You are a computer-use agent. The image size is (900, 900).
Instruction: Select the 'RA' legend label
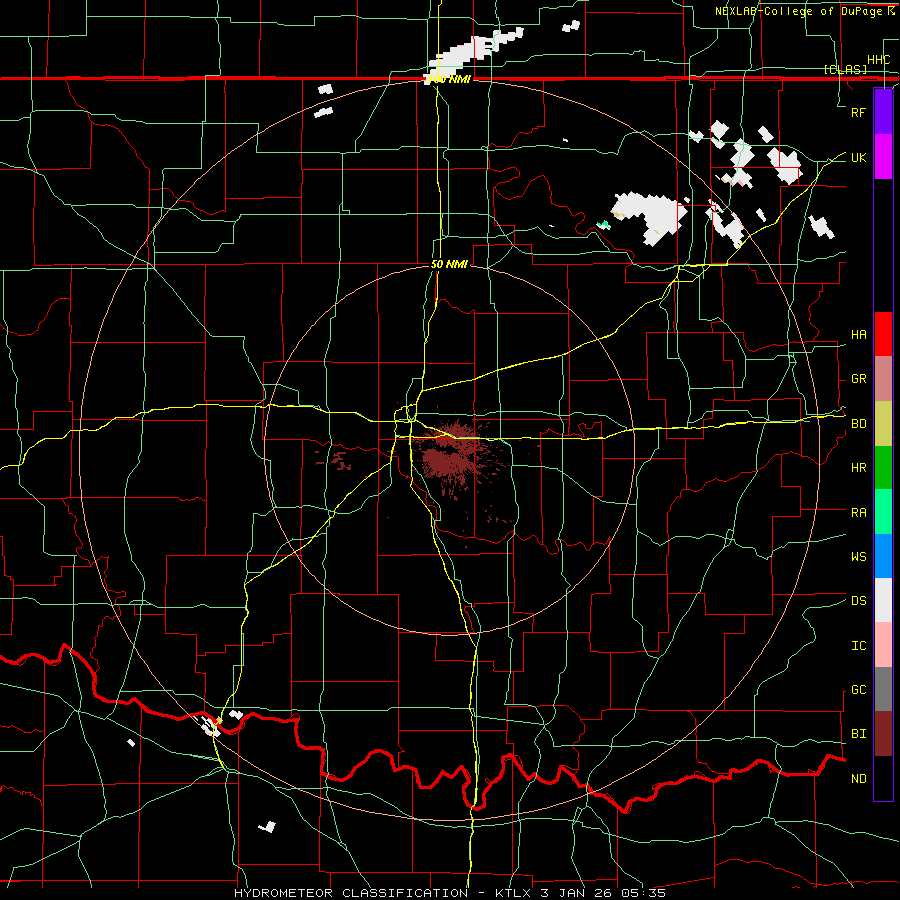[x=858, y=513]
